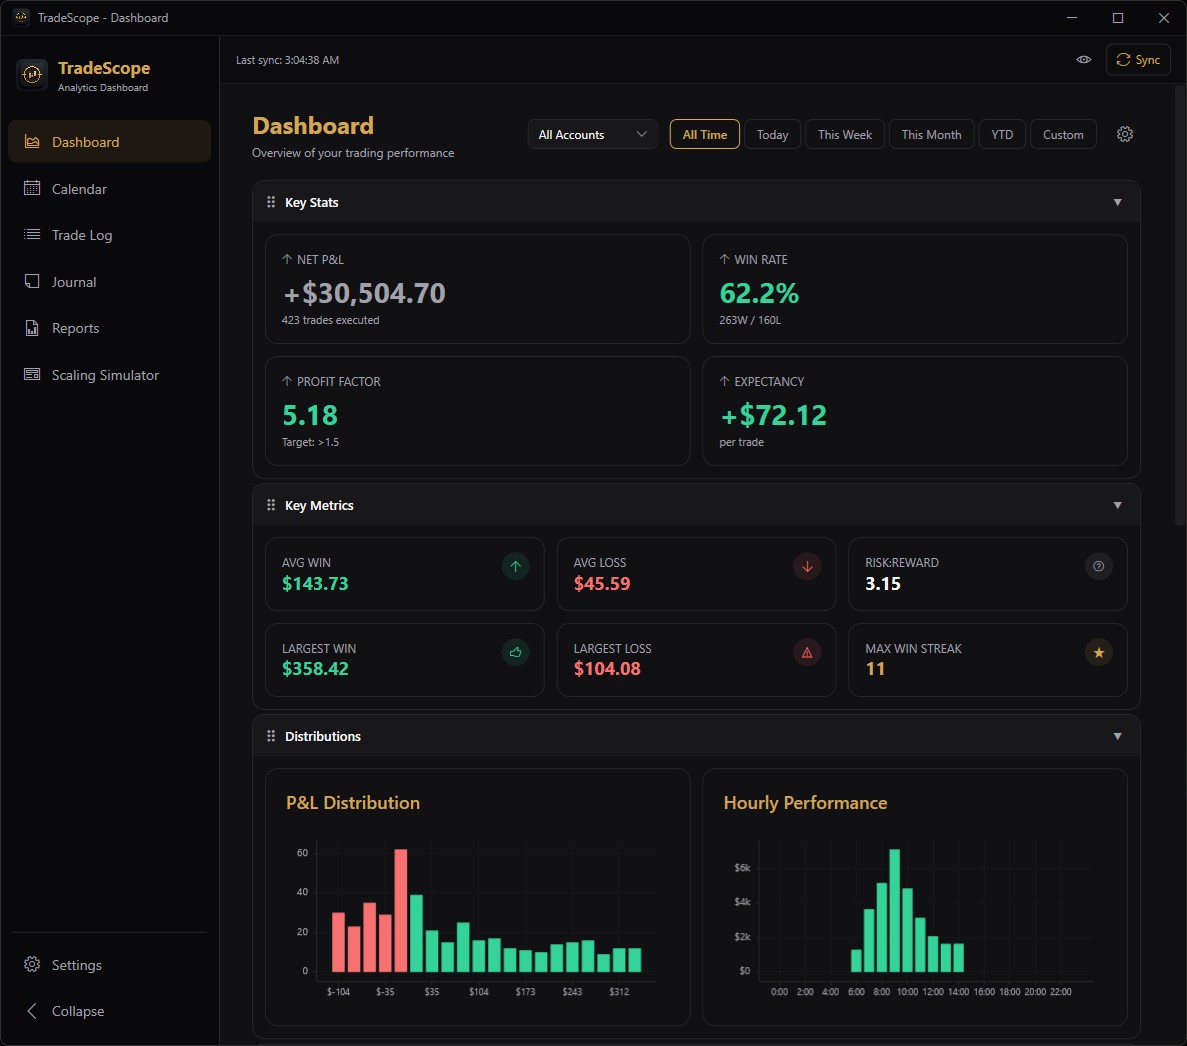Screen dimensions: 1187x1046
Task: Click the star icon on Max Win Streak
Action: (x=1098, y=652)
